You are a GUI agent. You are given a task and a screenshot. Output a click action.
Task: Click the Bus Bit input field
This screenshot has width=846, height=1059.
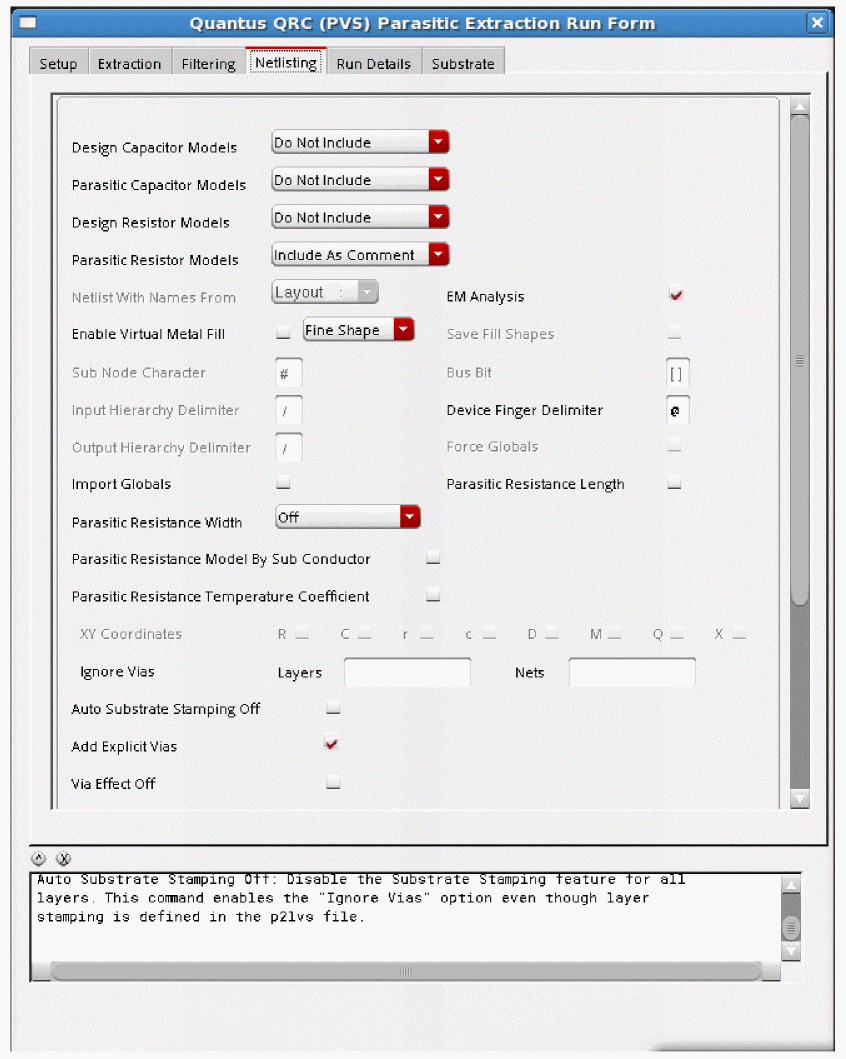678,373
